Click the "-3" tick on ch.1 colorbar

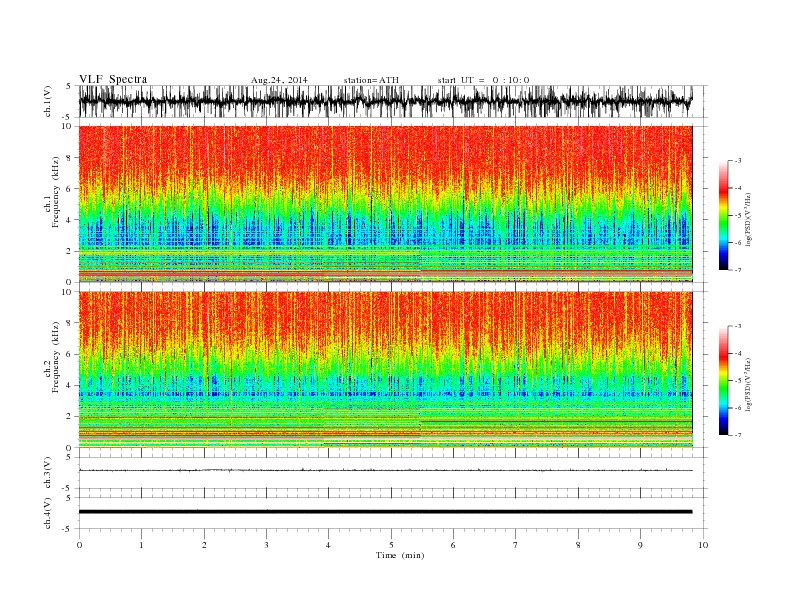tap(738, 161)
